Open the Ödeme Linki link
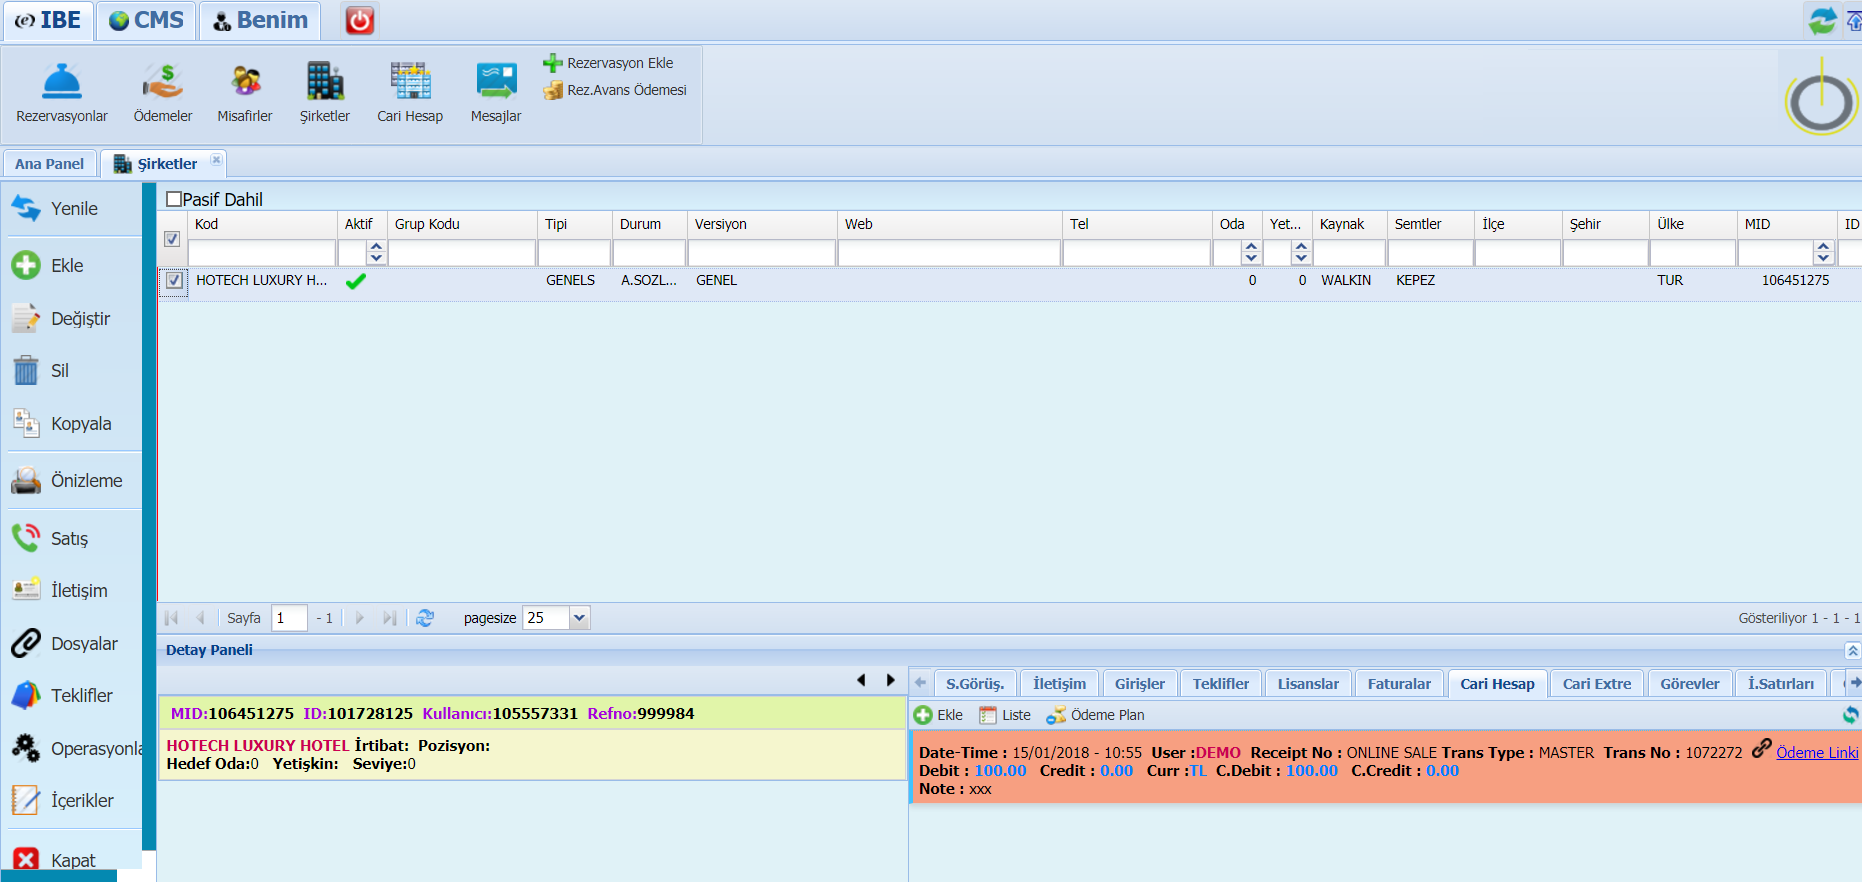This screenshot has width=1862, height=882. [1816, 753]
